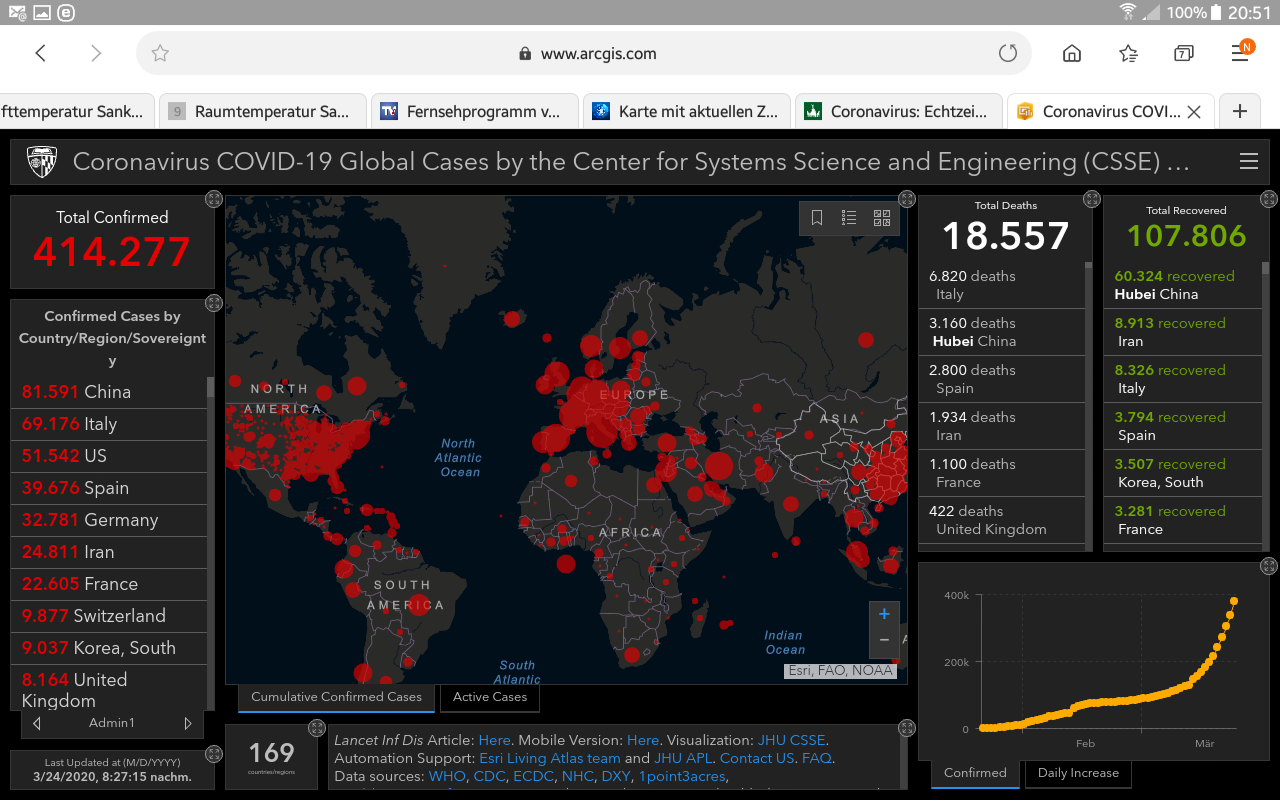
Task: Select 8.913 recovered Iran entry
Action: tap(1182, 332)
